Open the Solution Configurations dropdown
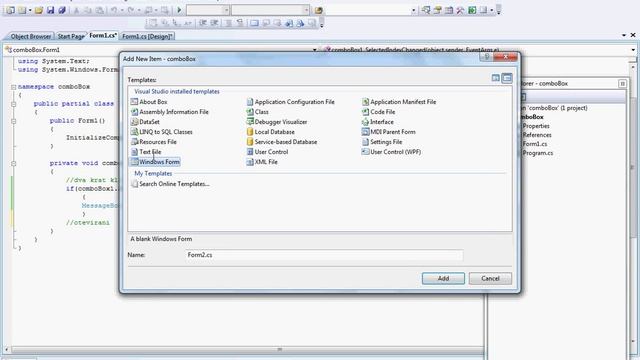This screenshot has width=640, height=360. [227, 10]
